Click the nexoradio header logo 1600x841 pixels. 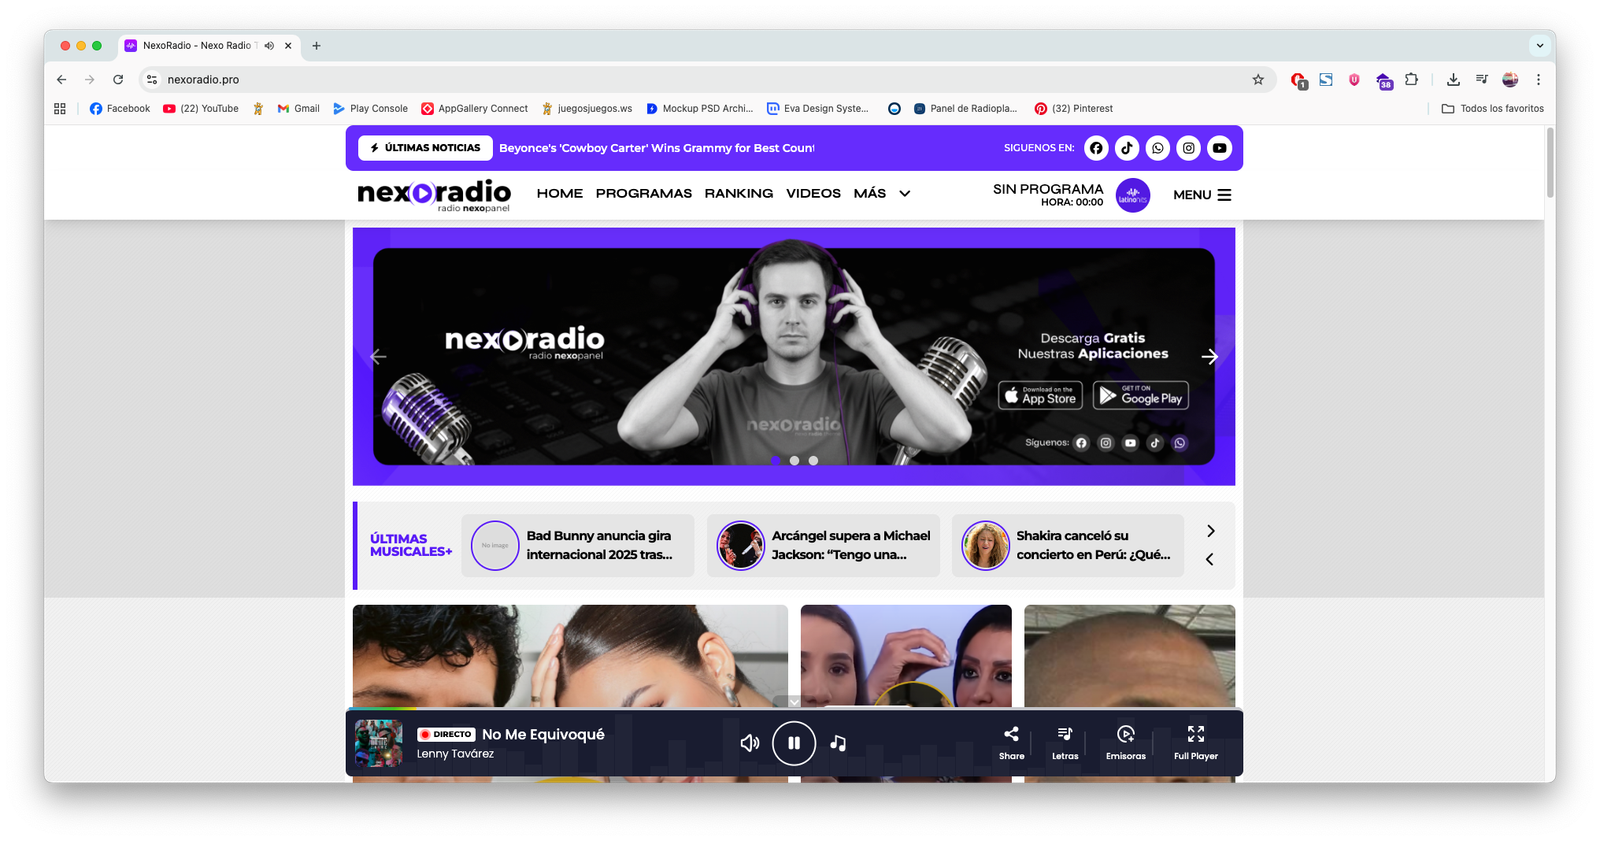[x=434, y=194]
